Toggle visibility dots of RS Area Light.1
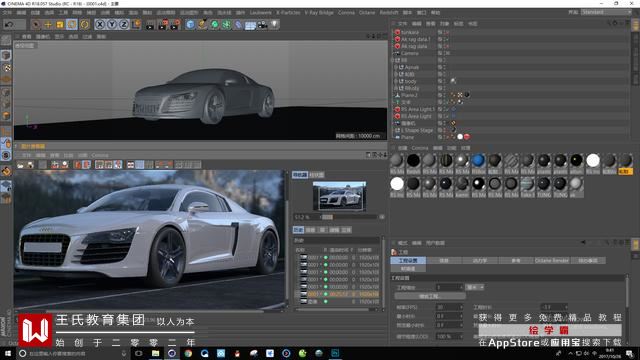 (x=446, y=109)
